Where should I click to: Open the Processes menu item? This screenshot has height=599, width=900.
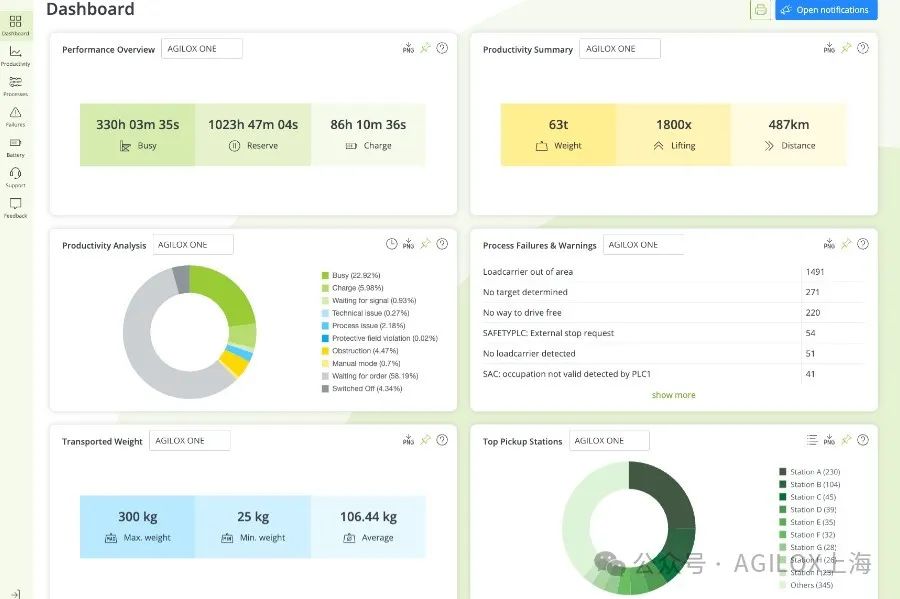pos(15,85)
